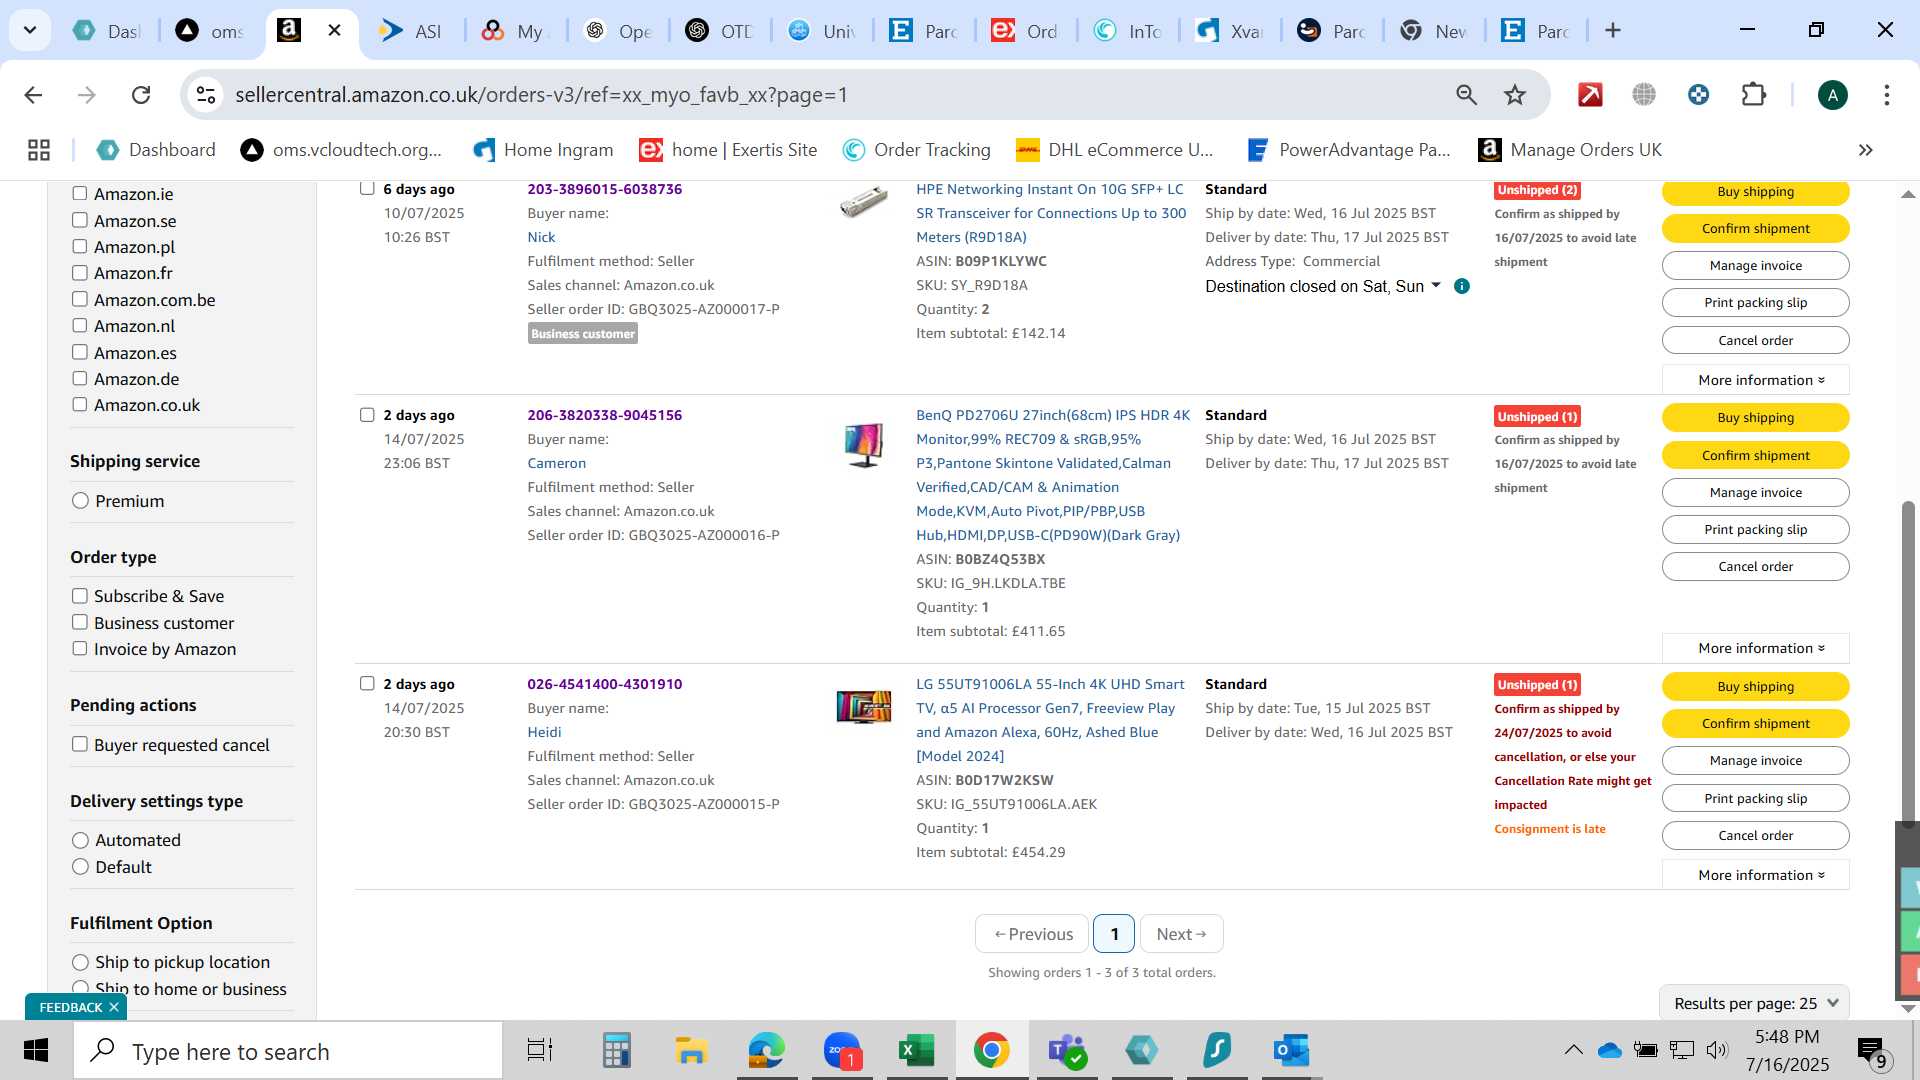The height and width of the screenshot is (1080, 1920).
Task: Open BenQ monitor product thumbnail
Action: coord(864,444)
